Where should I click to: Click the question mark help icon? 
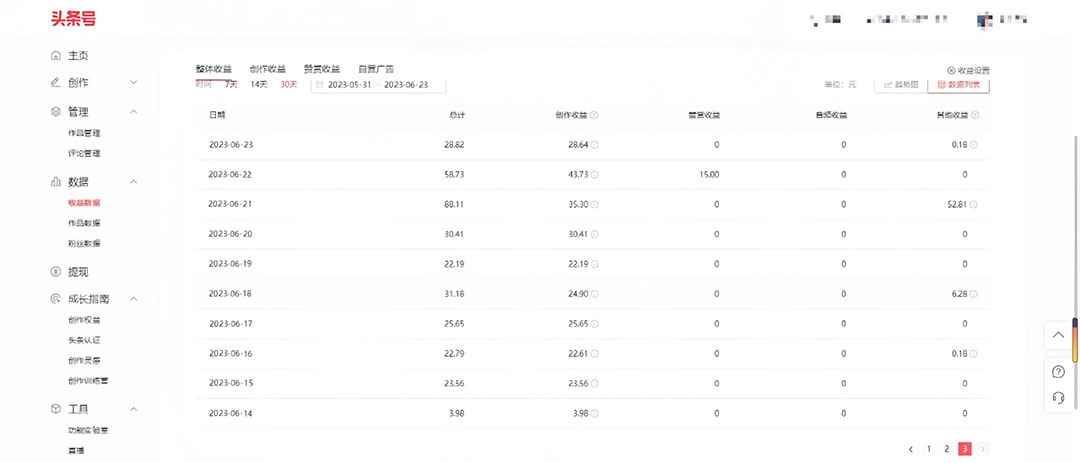1059,372
